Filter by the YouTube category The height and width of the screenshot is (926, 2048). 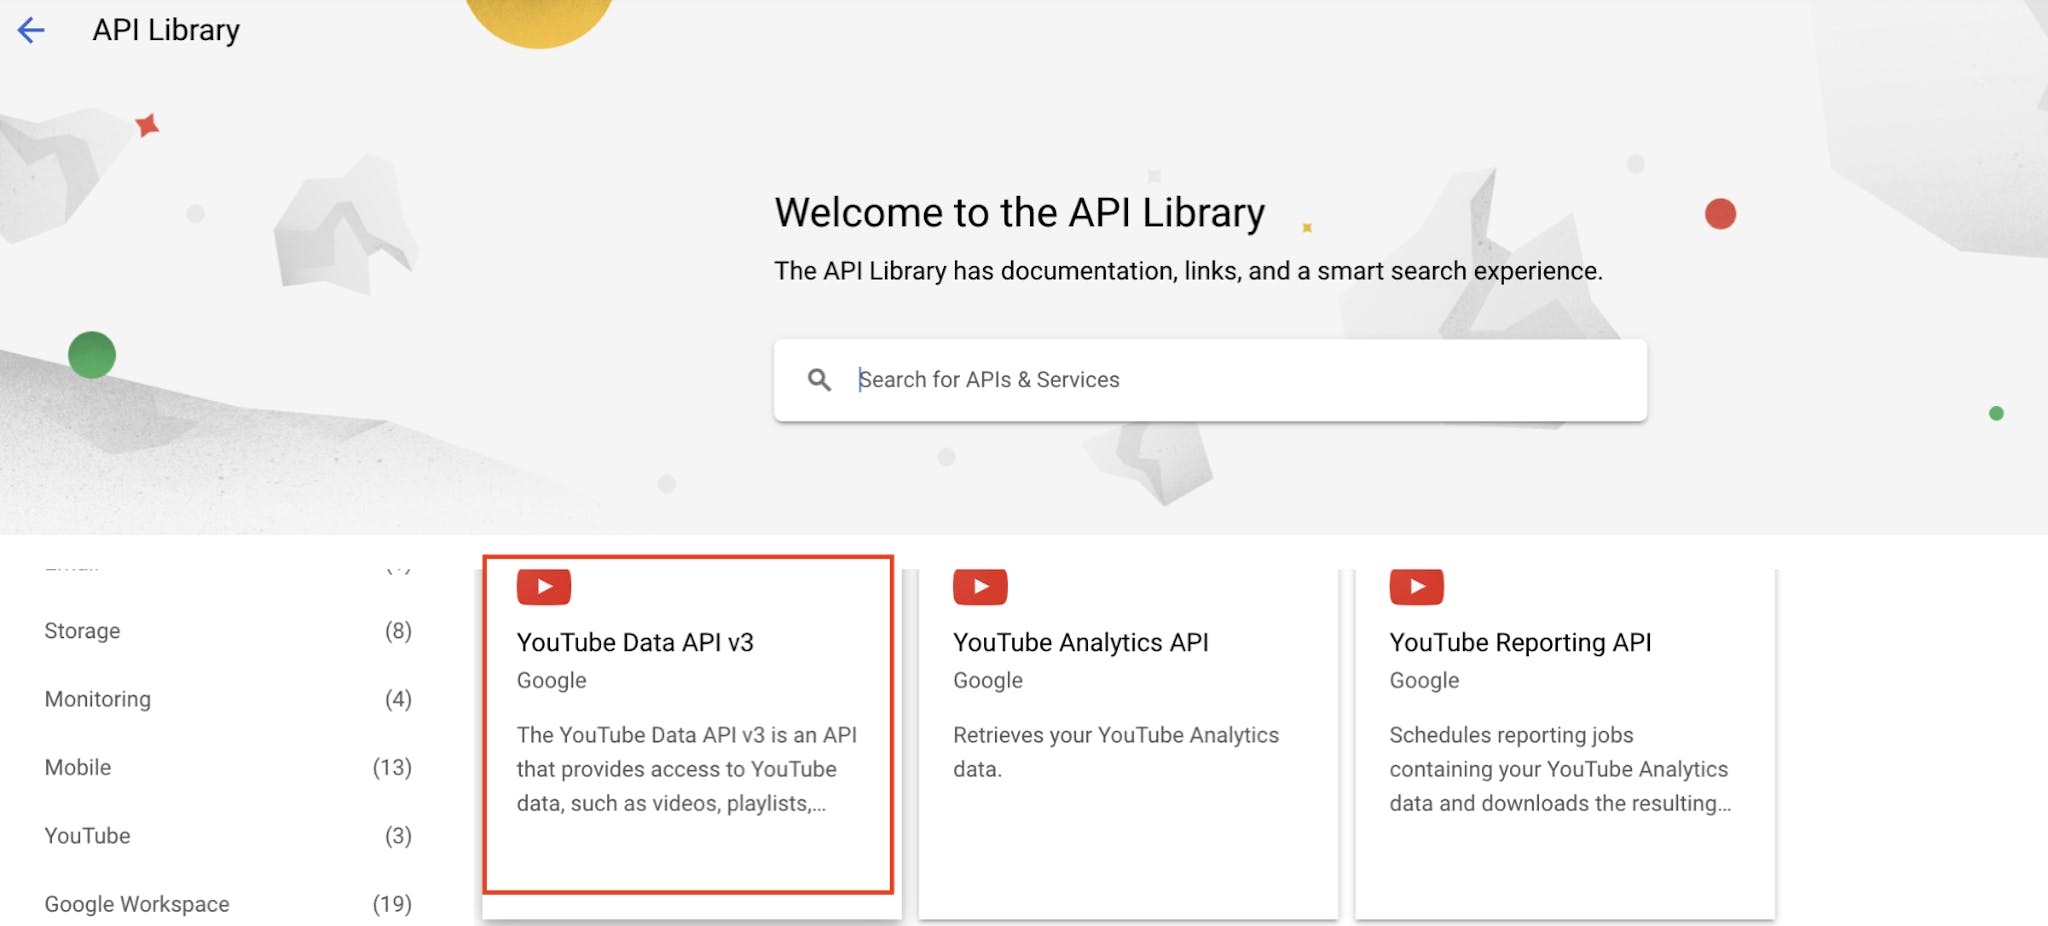pyautogui.click(x=87, y=835)
